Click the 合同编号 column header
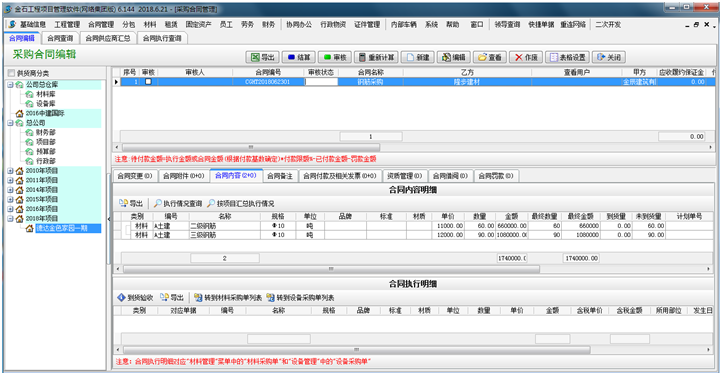 pyautogui.click(x=268, y=72)
